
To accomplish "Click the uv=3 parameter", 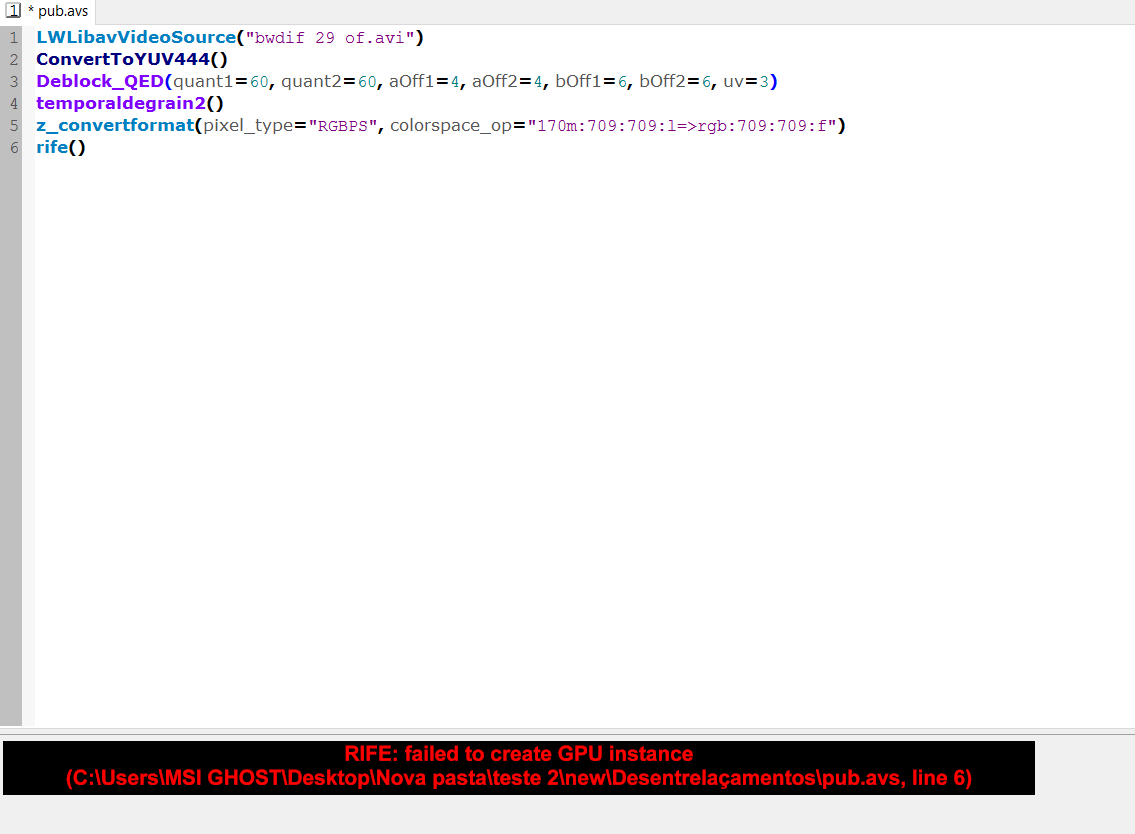I will (x=746, y=82).
